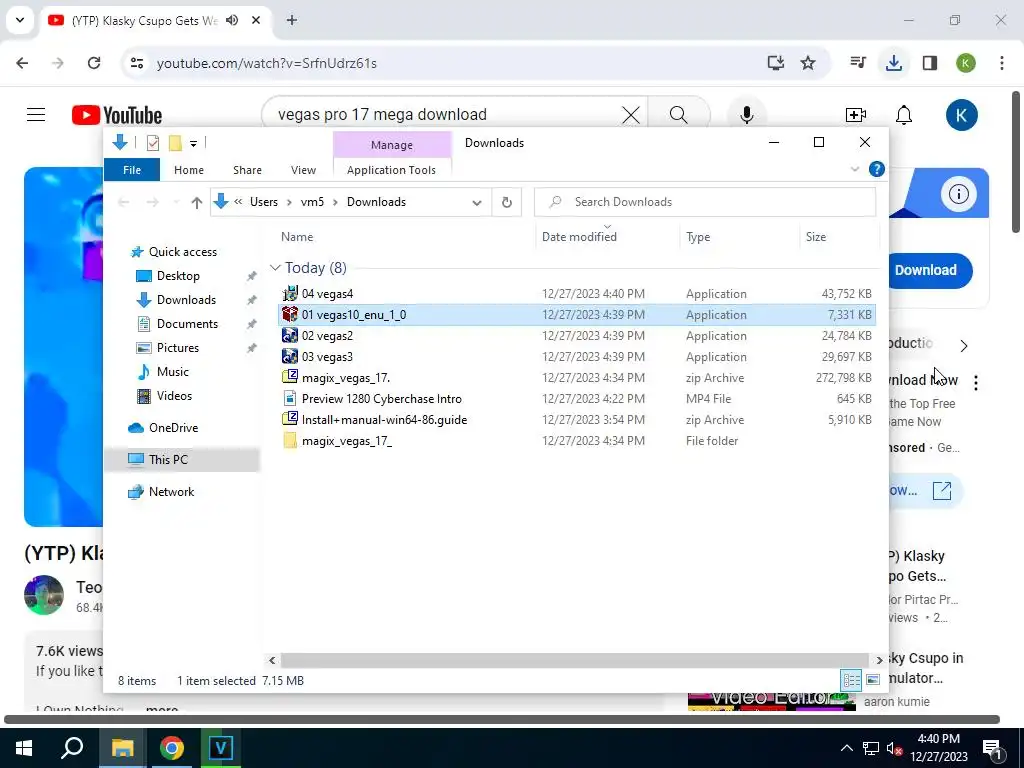Screen dimensions: 1024x768
Task: Open the customize quick access toolbar dropdown
Action: pyautogui.click(x=193, y=143)
